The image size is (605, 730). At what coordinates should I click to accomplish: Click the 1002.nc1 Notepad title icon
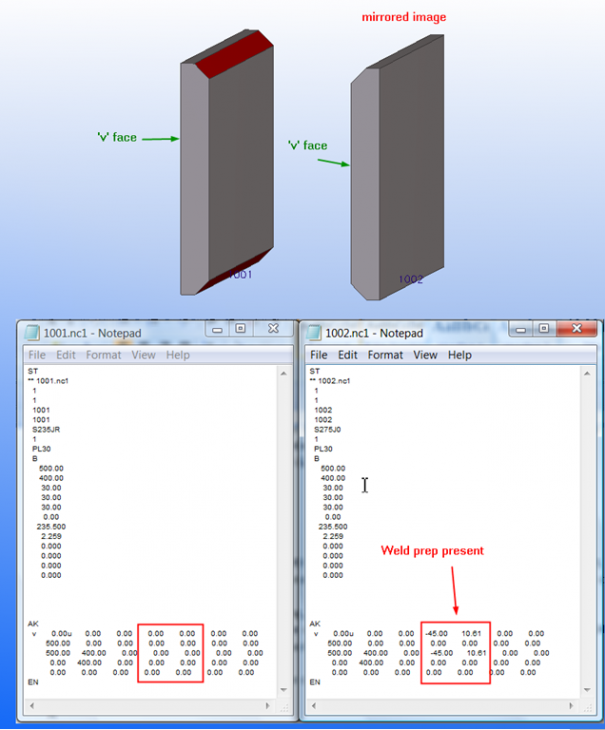tap(314, 333)
